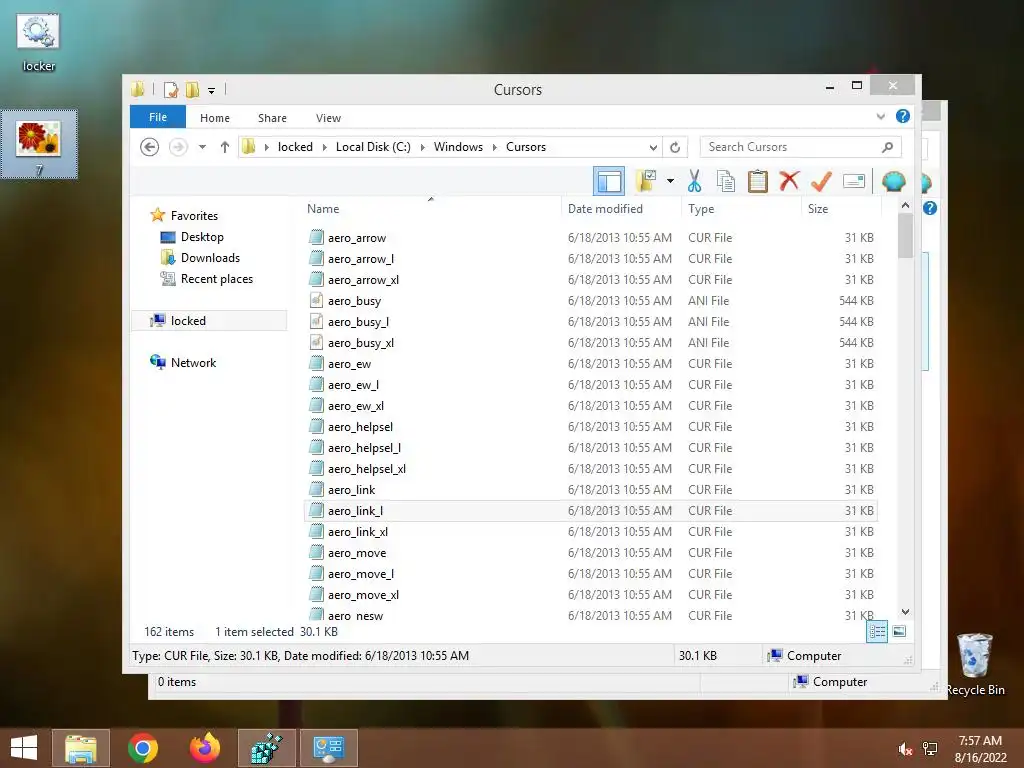Sort by the Type column header
The height and width of the screenshot is (768, 1024).
[x=741, y=209]
